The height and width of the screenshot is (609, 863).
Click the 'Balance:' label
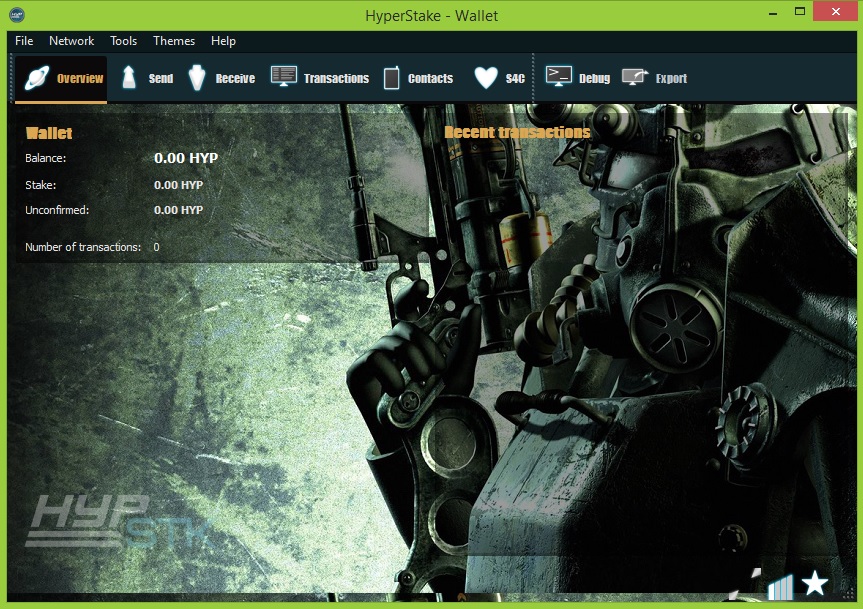(46, 158)
